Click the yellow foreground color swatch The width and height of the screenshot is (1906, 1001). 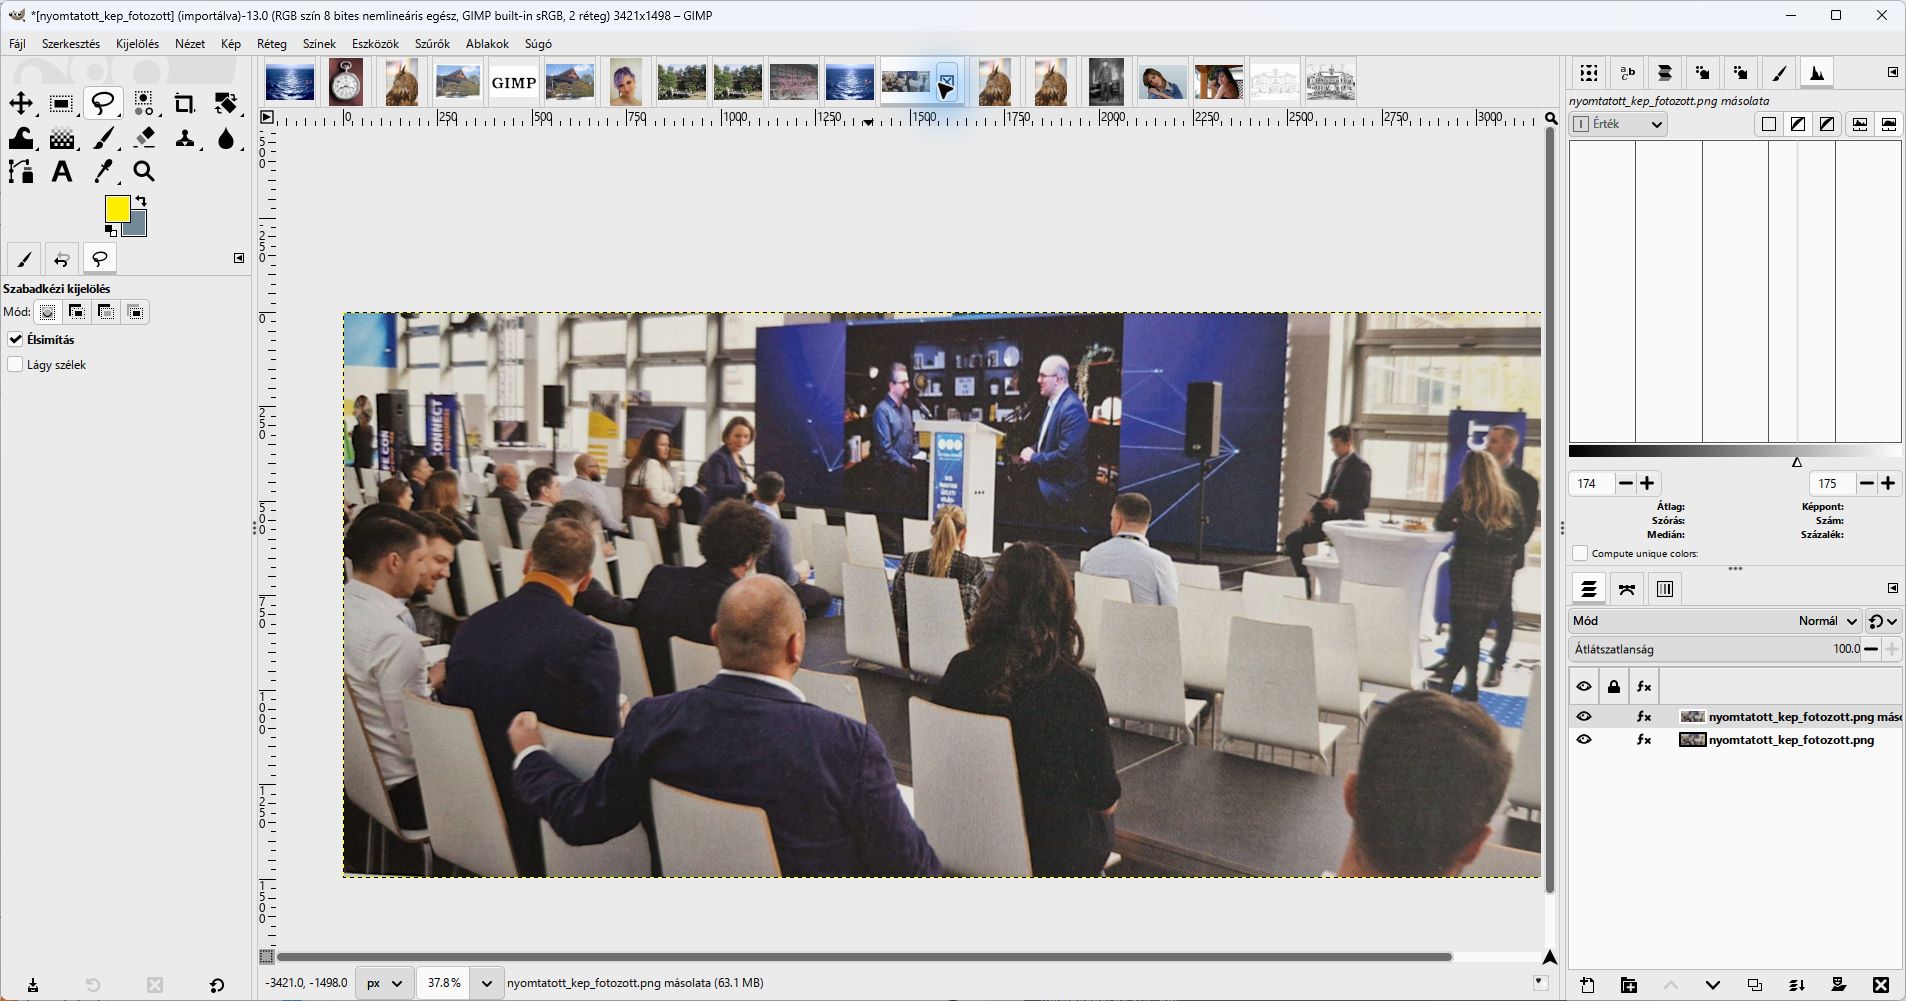tap(117, 209)
